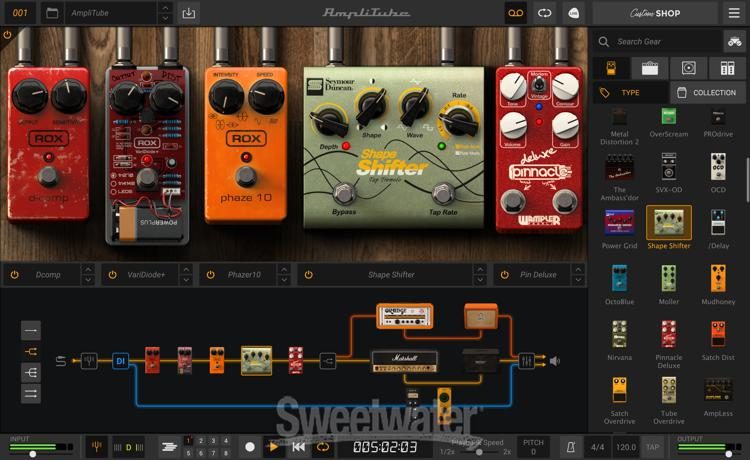The image size is (750, 460).
Task: Pick the OCD pedal in gear list
Action: point(718,173)
